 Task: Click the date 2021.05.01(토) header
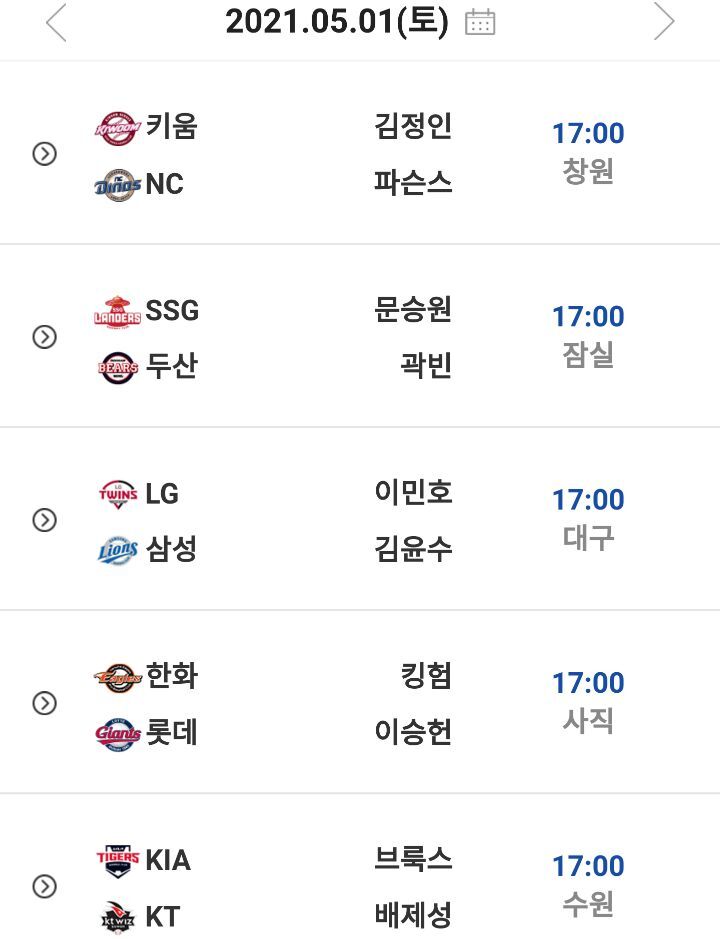[336, 21]
